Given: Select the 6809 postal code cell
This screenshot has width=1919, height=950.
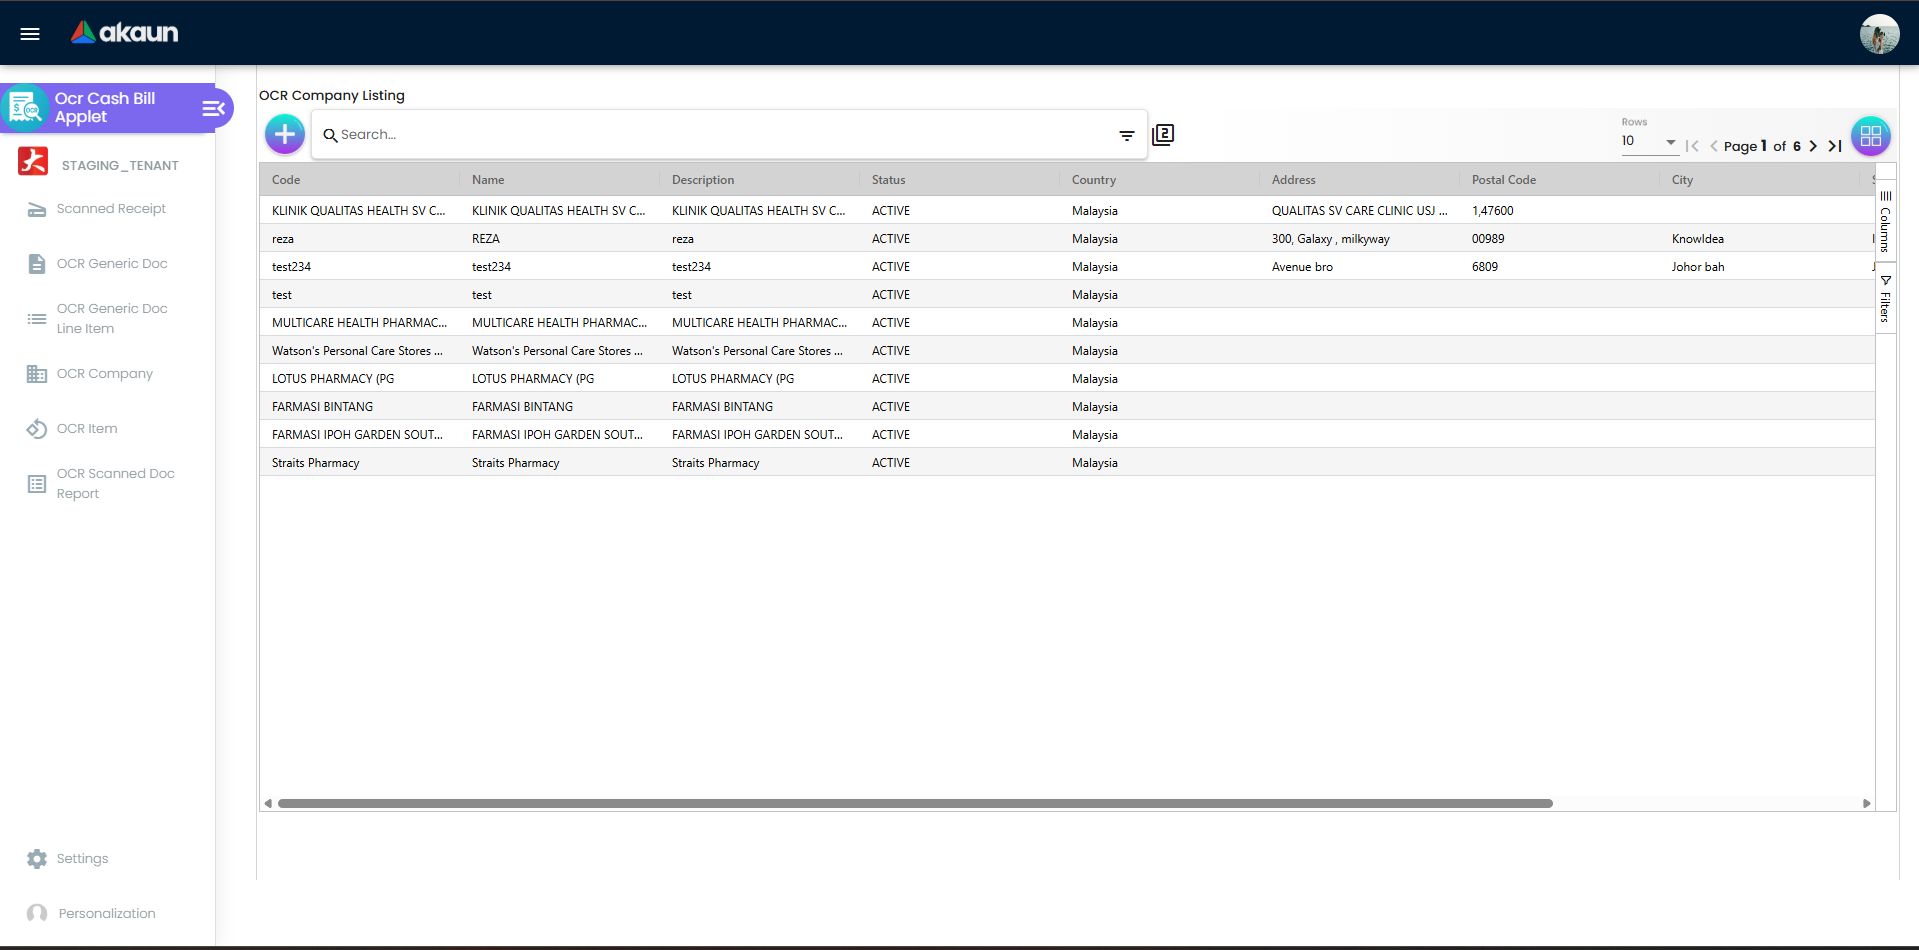Looking at the screenshot, I should pyautogui.click(x=1560, y=267).
